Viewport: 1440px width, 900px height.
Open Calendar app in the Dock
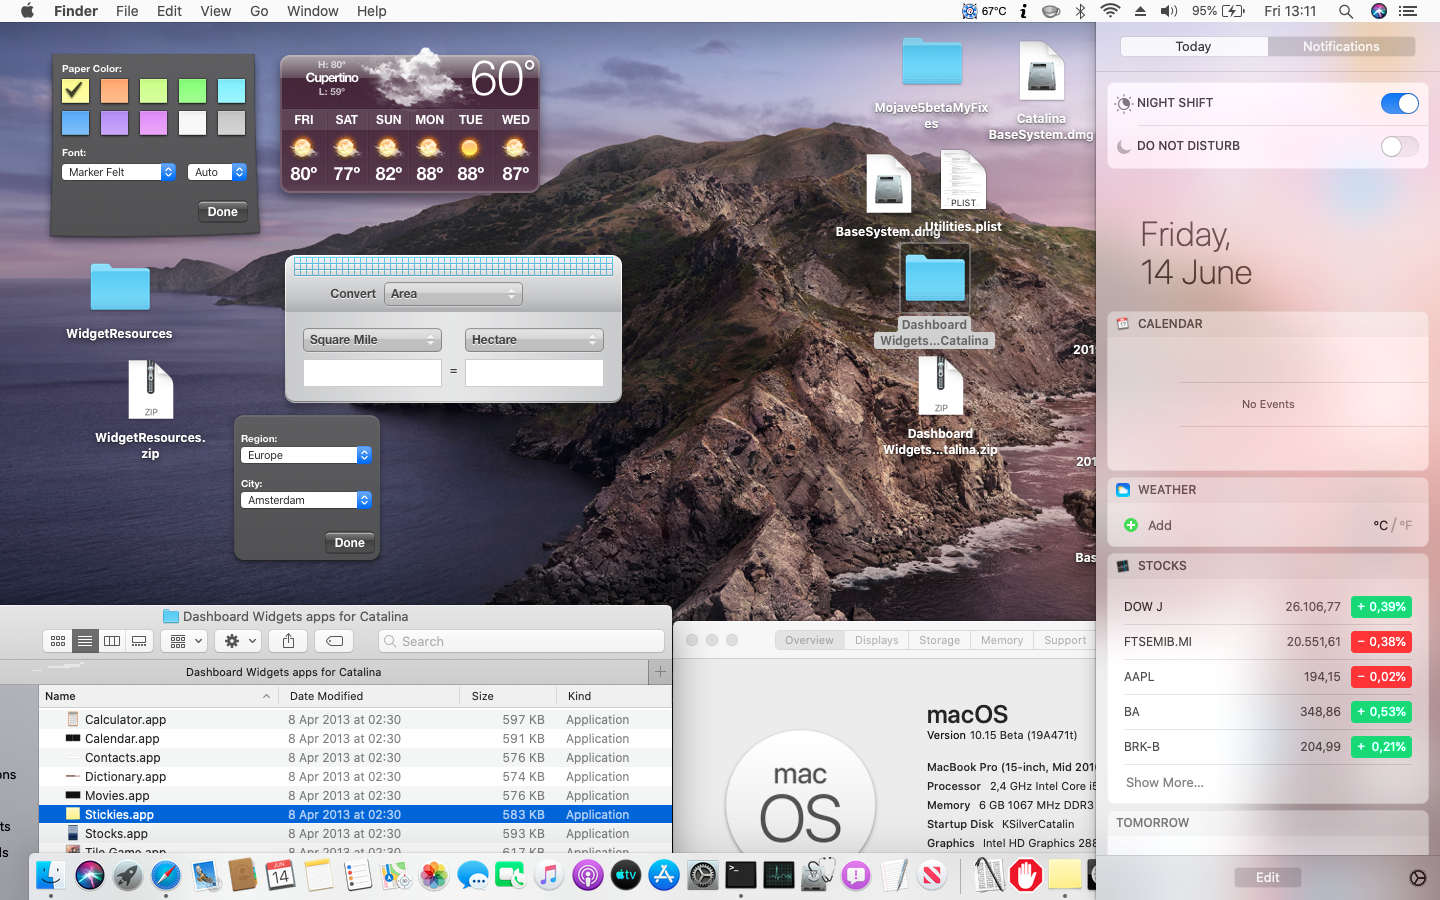(280, 876)
